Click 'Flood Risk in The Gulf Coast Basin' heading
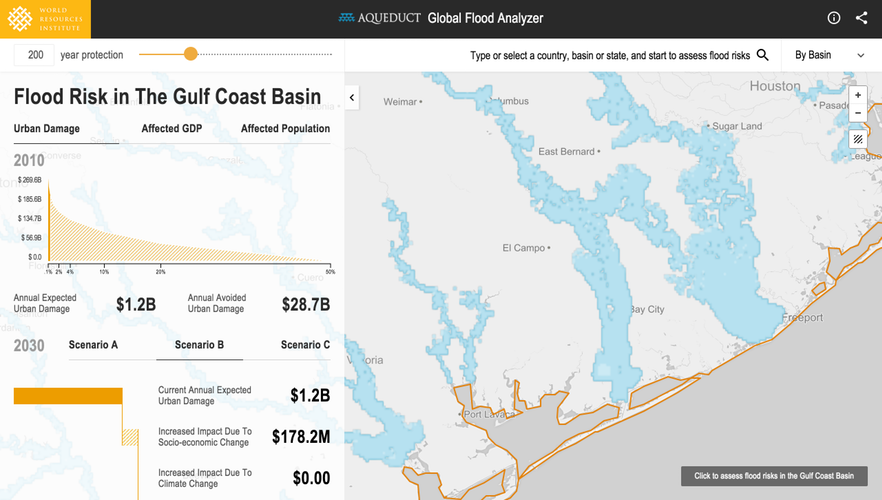The width and height of the screenshot is (882, 500). (167, 97)
